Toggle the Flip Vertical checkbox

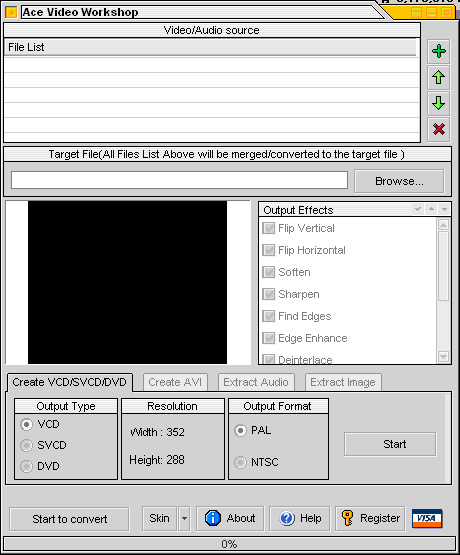(x=269, y=228)
